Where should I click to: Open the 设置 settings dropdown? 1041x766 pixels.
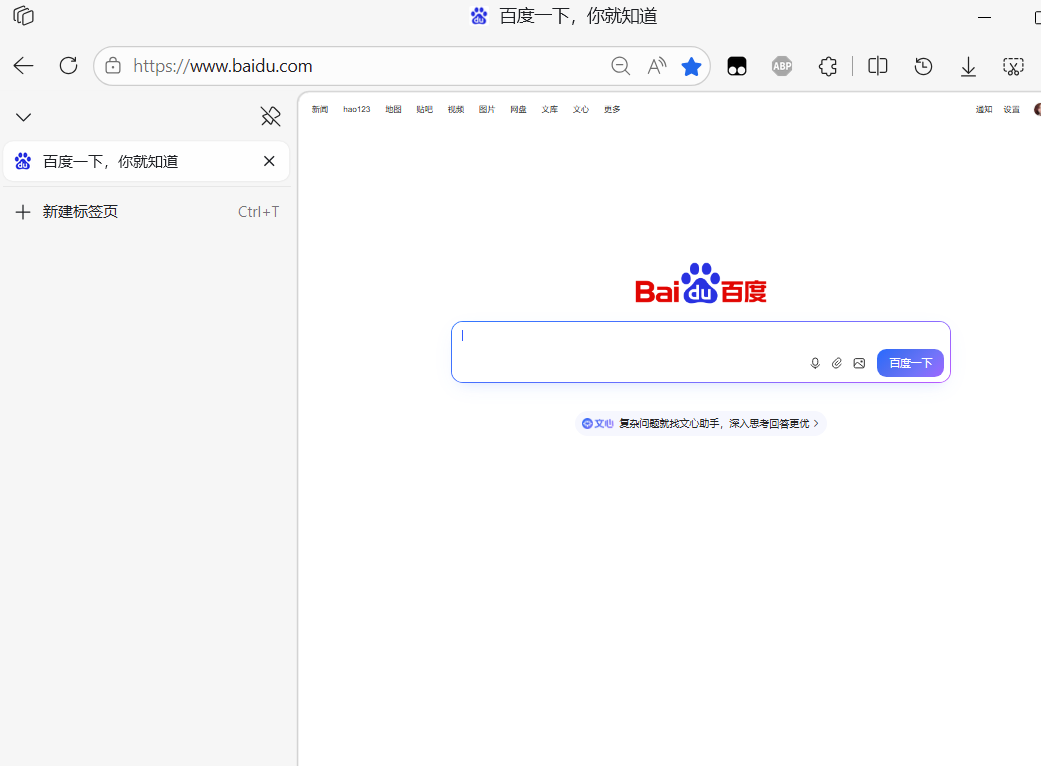[x=1011, y=109]
